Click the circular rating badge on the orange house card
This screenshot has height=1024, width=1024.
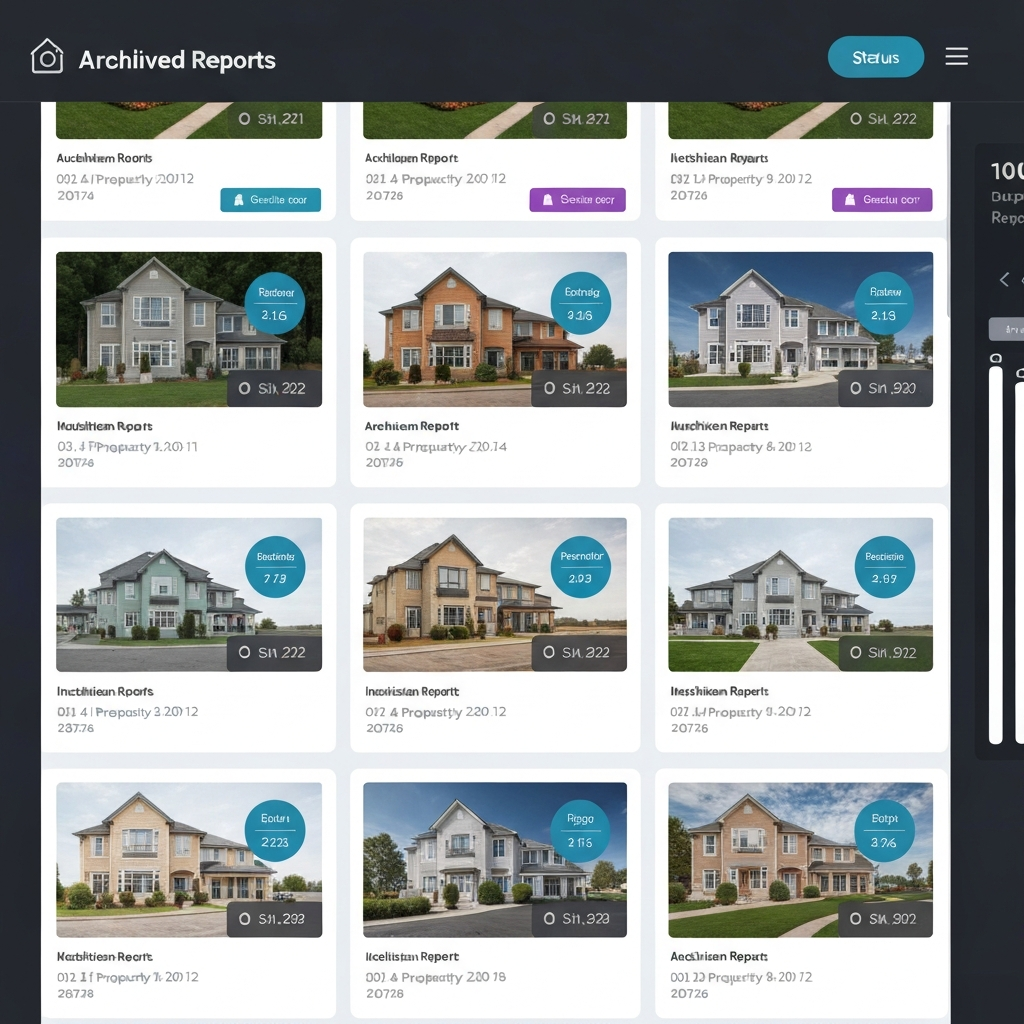581,299
